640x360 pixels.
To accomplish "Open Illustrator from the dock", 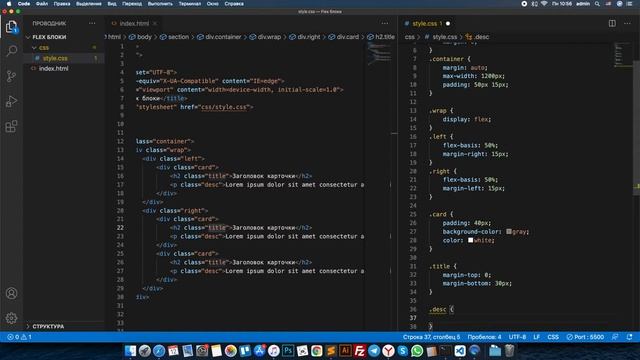I will click(x=345, y=351).
